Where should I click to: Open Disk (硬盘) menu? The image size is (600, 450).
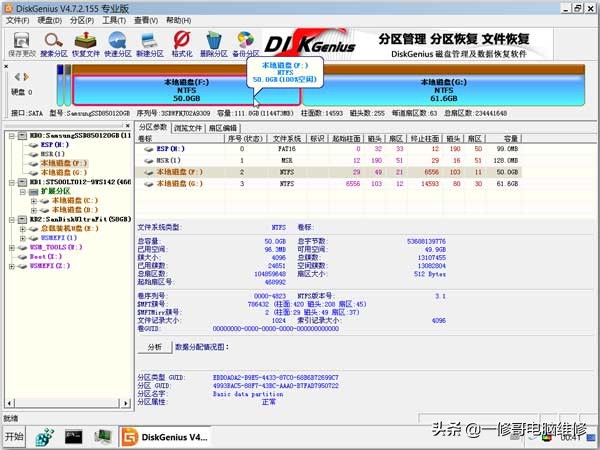[x=49, y=20]
